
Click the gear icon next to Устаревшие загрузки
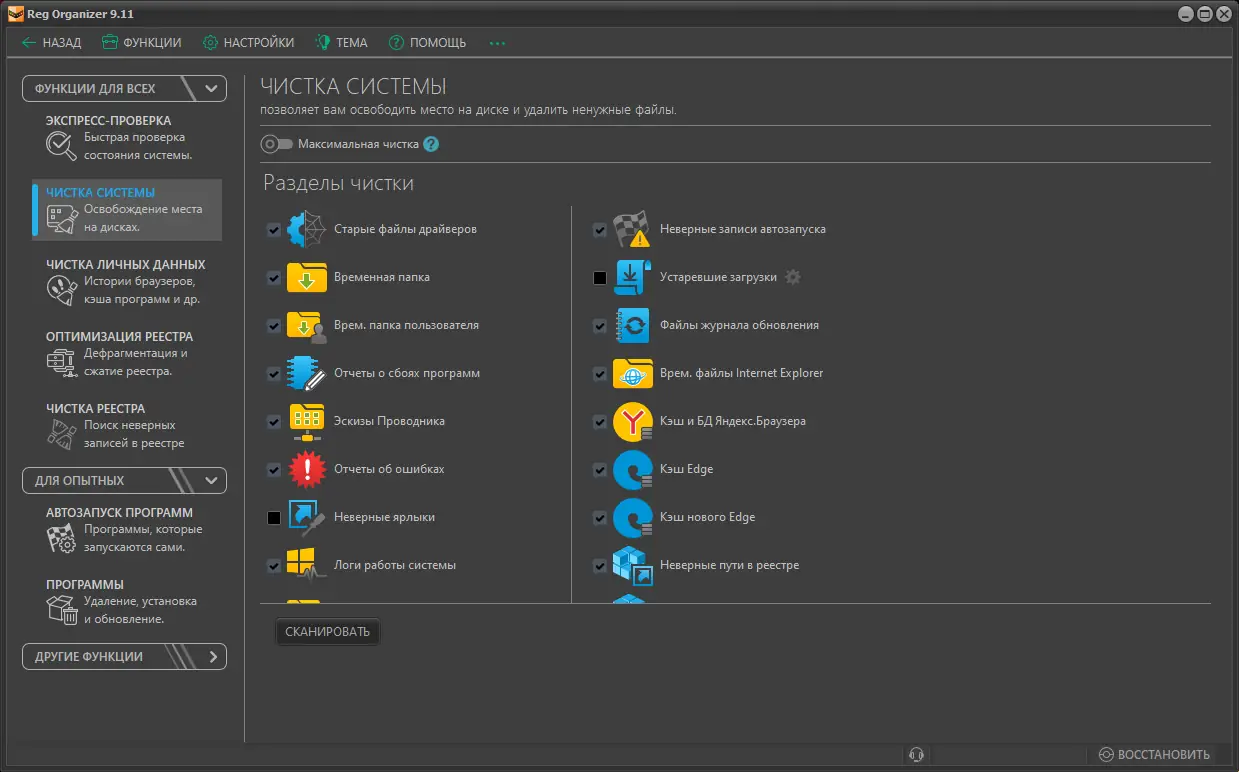pyautogui.click(x=793, y=277)
